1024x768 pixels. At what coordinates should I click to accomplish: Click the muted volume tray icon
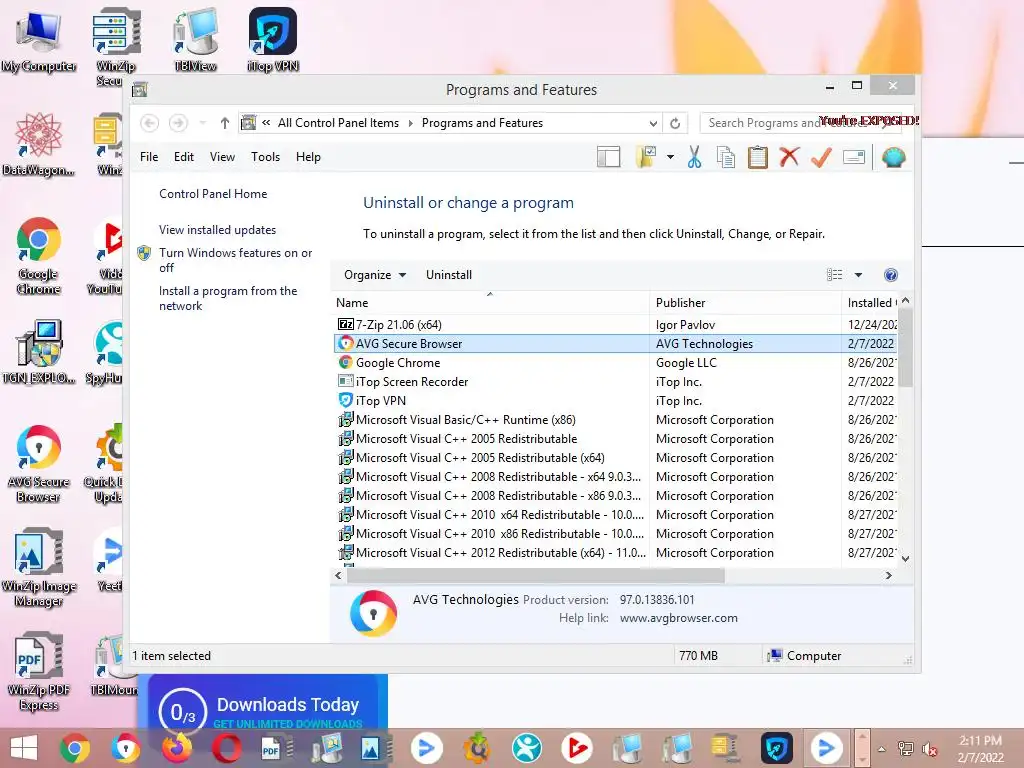point(929,750)
